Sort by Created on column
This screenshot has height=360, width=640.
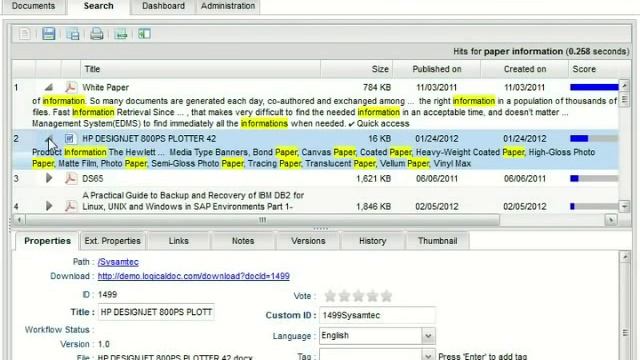click(x=524, y=69)
